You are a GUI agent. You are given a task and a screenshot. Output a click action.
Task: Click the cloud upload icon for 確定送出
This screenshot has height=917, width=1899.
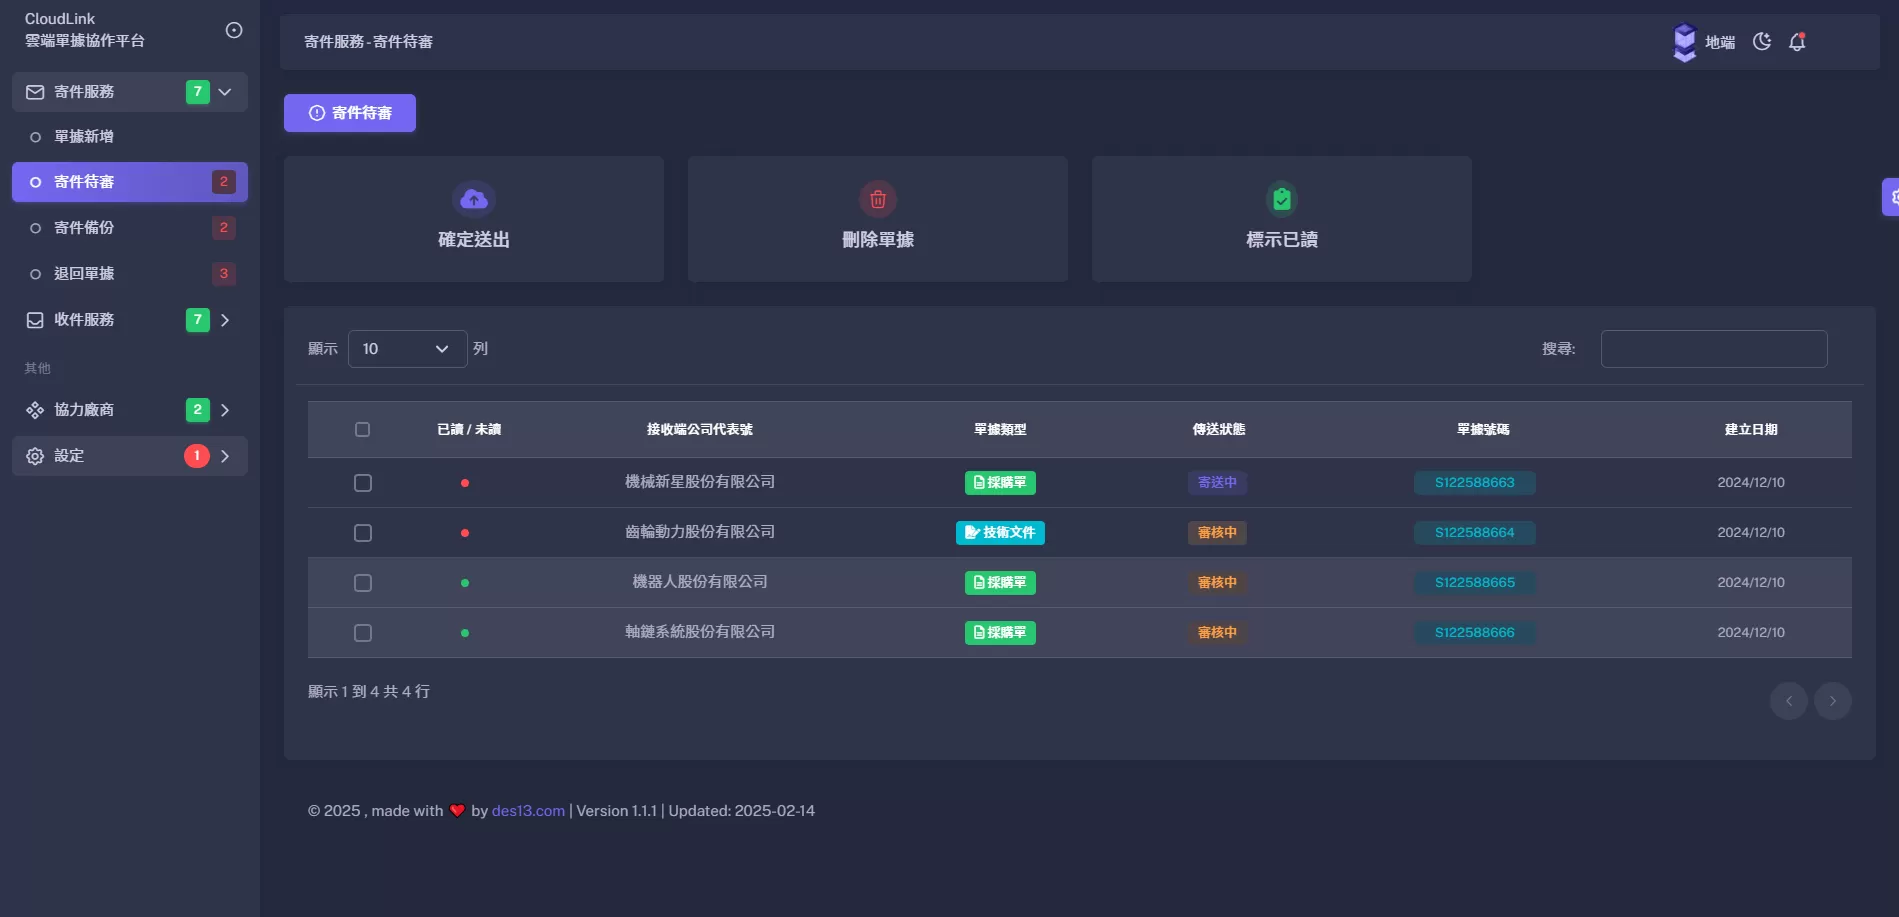[474, 199]
